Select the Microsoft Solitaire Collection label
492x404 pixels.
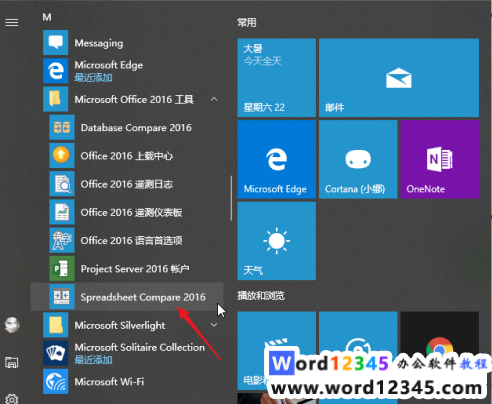coord(140,347)
